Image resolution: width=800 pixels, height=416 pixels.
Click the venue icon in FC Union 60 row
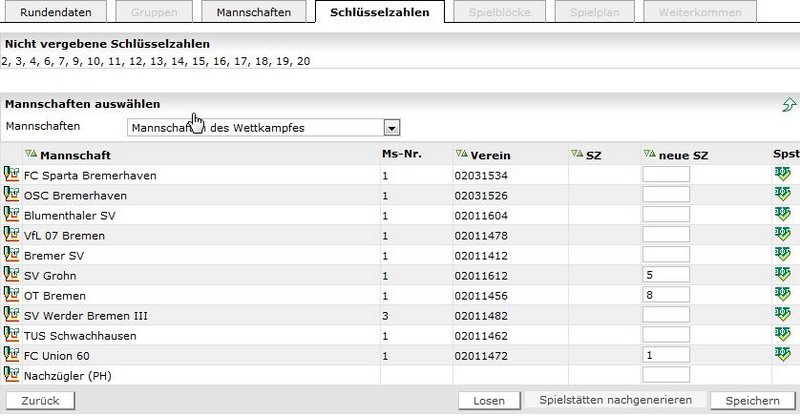pyautogui.click(x=781, y=355)
